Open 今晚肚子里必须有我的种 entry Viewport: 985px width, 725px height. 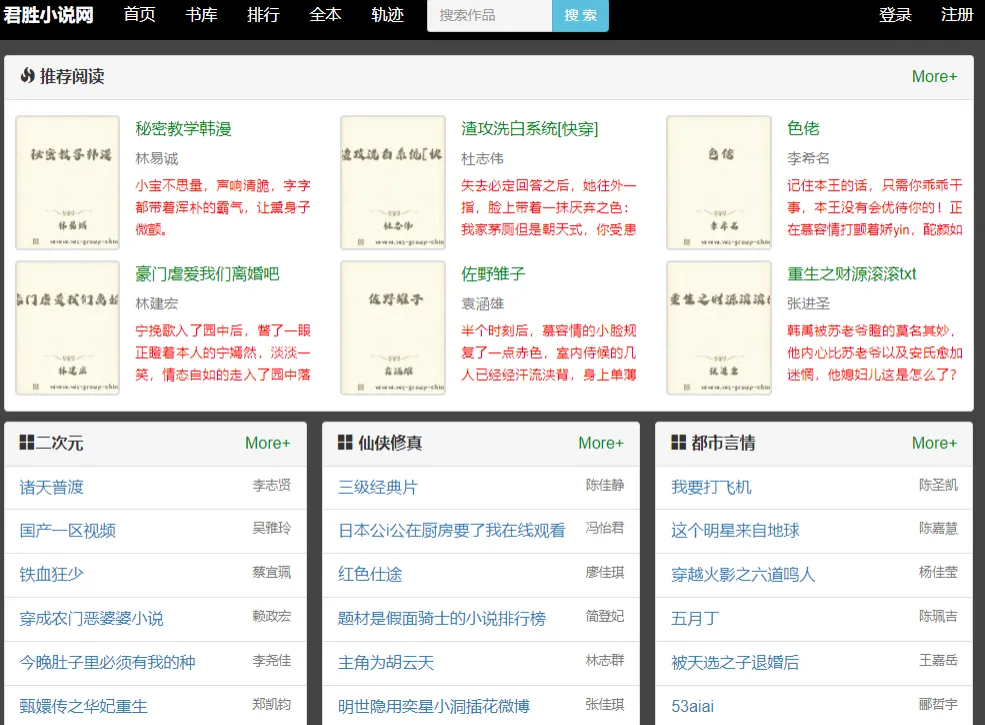[x=107, y=662]
